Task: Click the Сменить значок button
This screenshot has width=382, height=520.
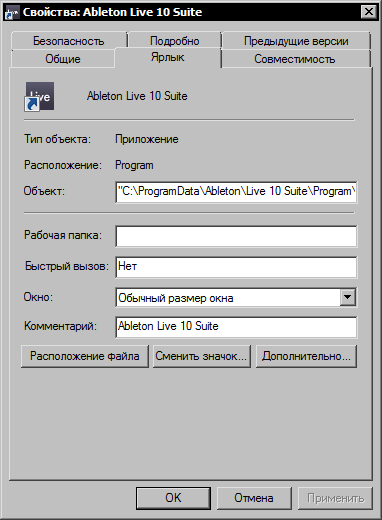Action: pos(201,356)
